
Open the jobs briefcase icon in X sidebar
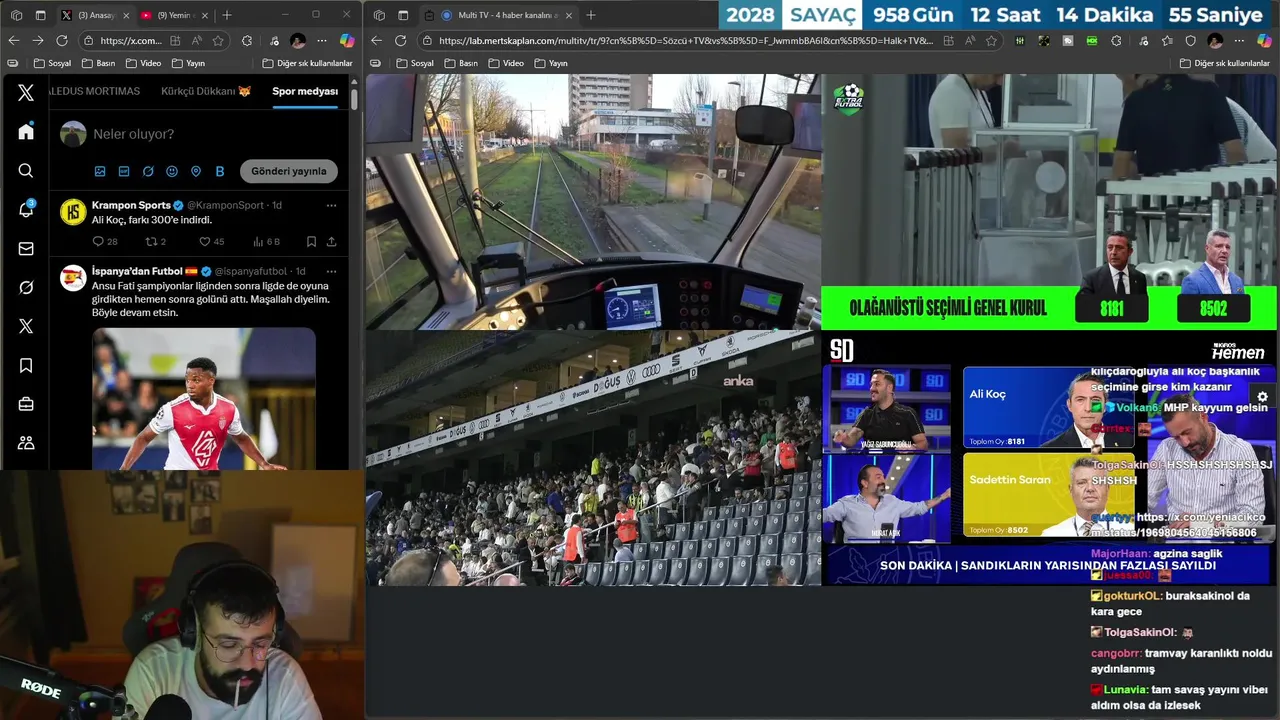coord(26,404)
